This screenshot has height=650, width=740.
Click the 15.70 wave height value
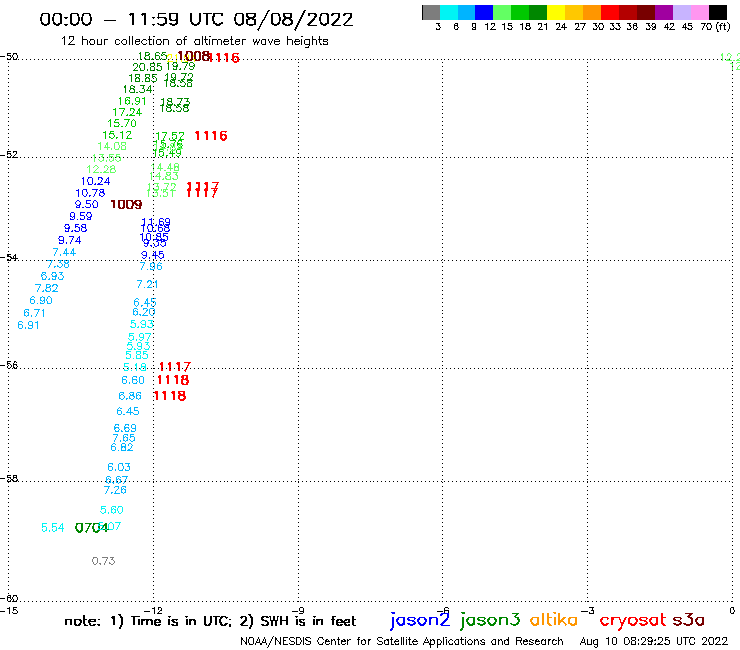click(x=121, y=124)
